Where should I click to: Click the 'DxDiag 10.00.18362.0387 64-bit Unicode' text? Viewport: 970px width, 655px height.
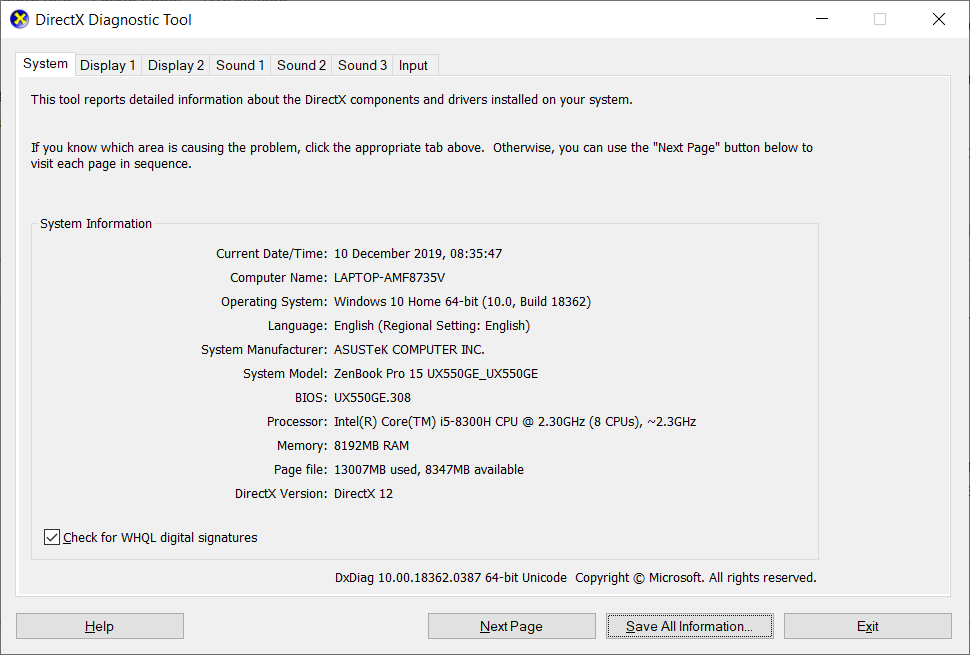click(451, 578)
